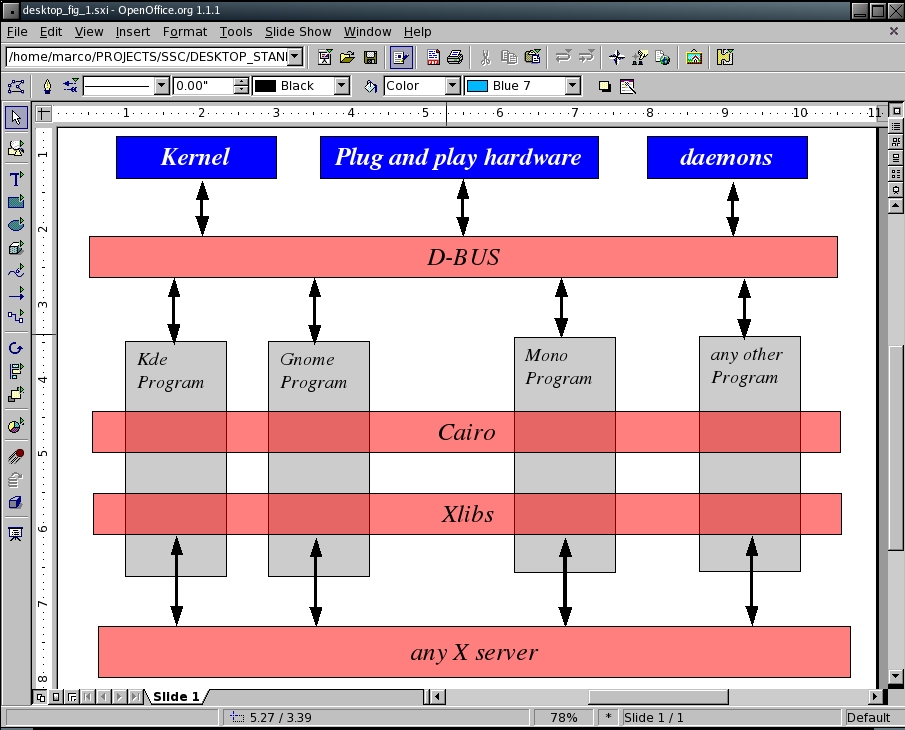Activate the Connector tool

point(15,317)
